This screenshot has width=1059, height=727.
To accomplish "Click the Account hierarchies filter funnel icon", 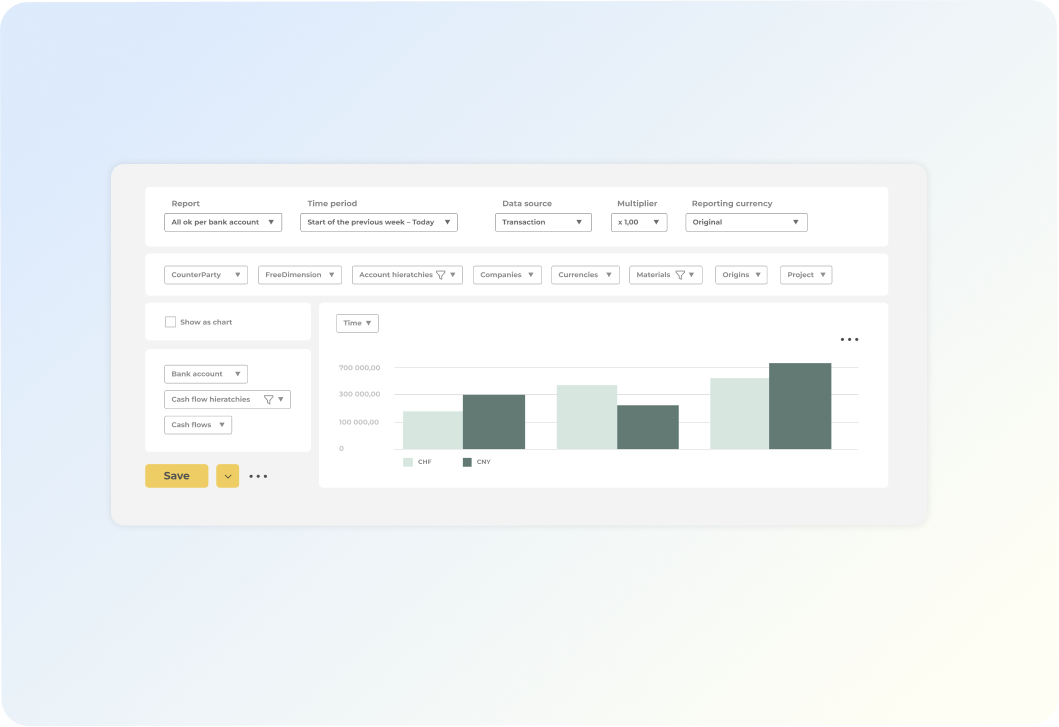I will (x=441, y=275).
